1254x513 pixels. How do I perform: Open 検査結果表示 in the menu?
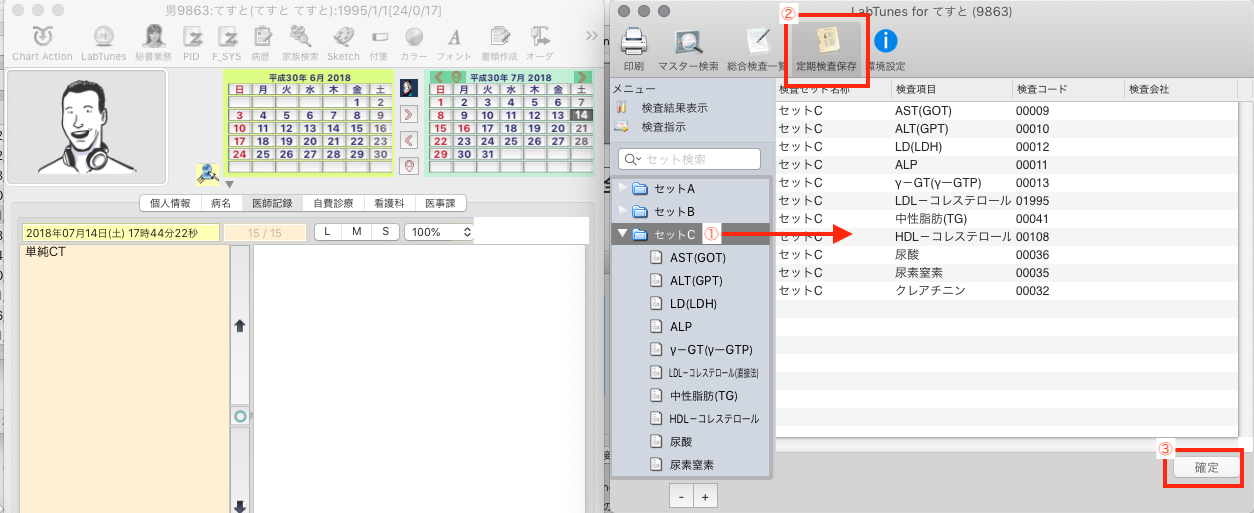(674, 108)
